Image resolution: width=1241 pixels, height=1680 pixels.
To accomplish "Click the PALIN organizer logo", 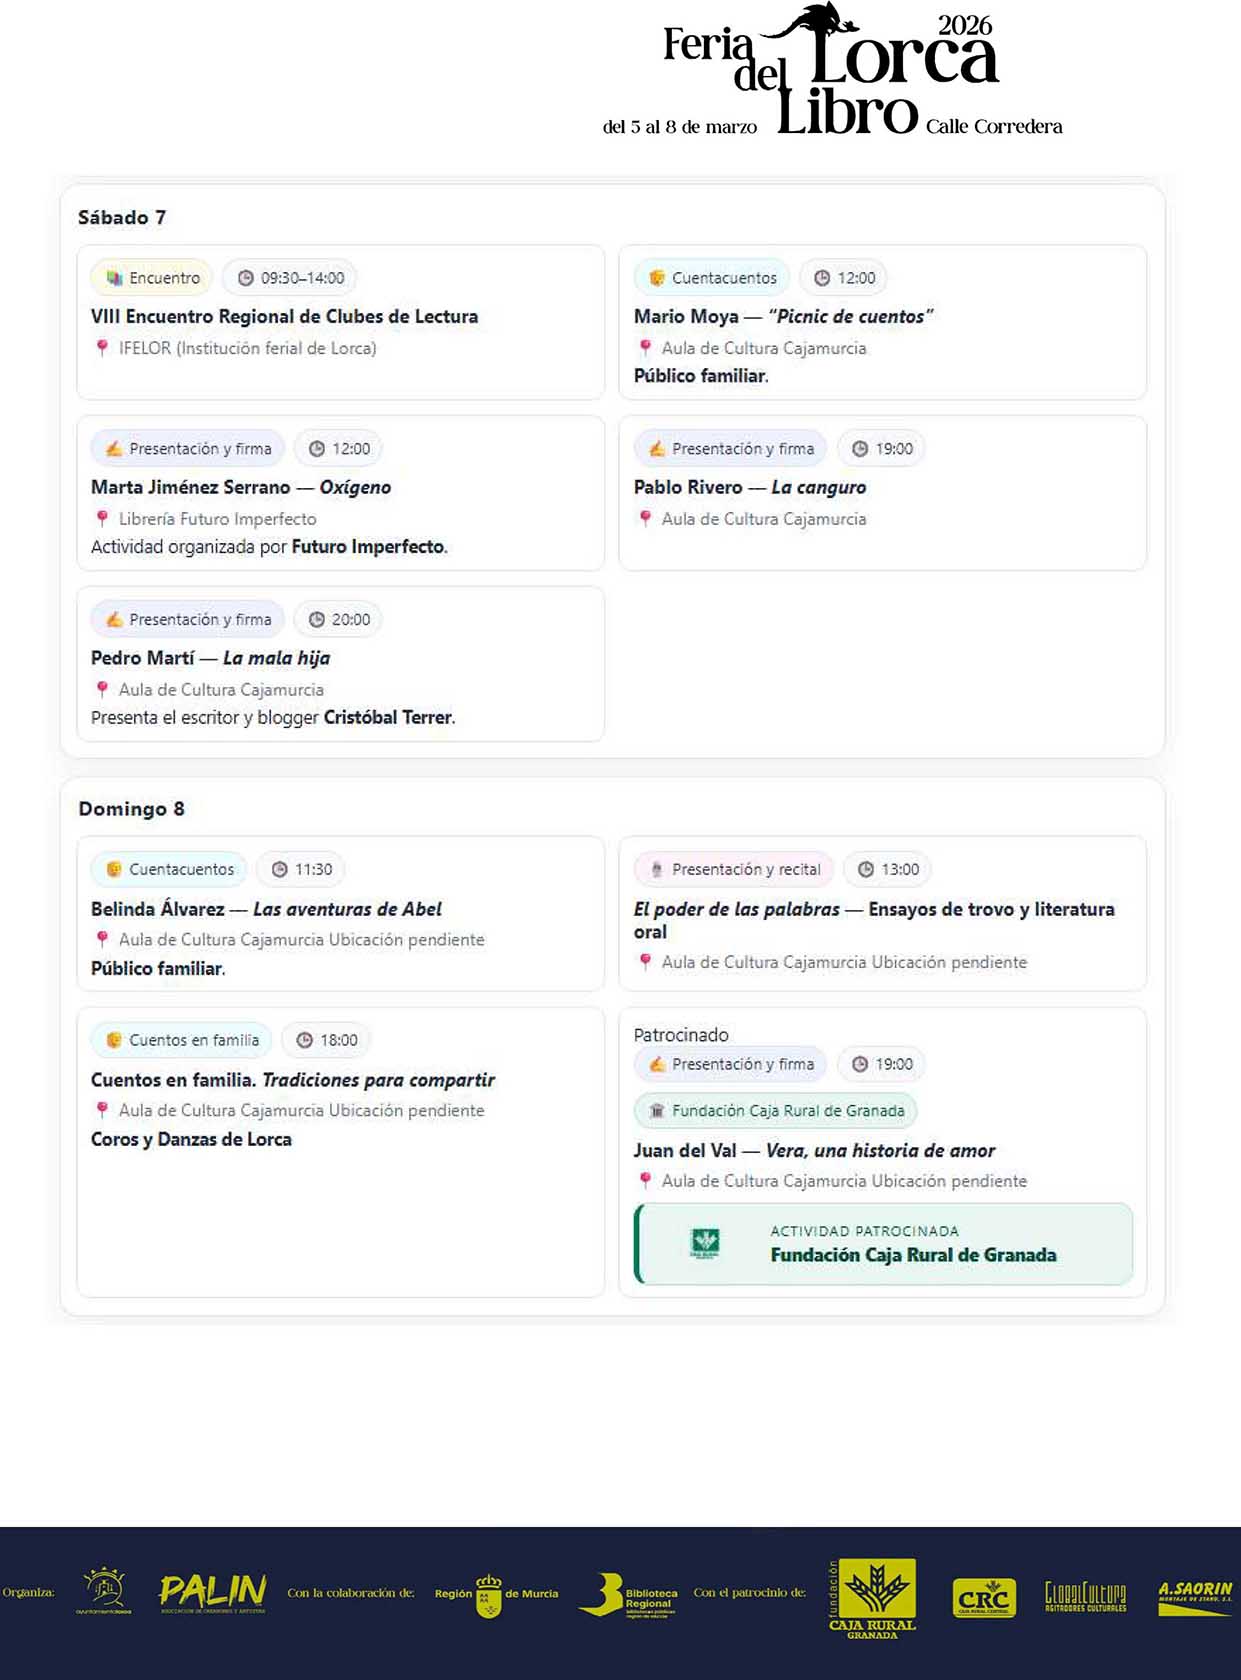I will click(212, 1592).
